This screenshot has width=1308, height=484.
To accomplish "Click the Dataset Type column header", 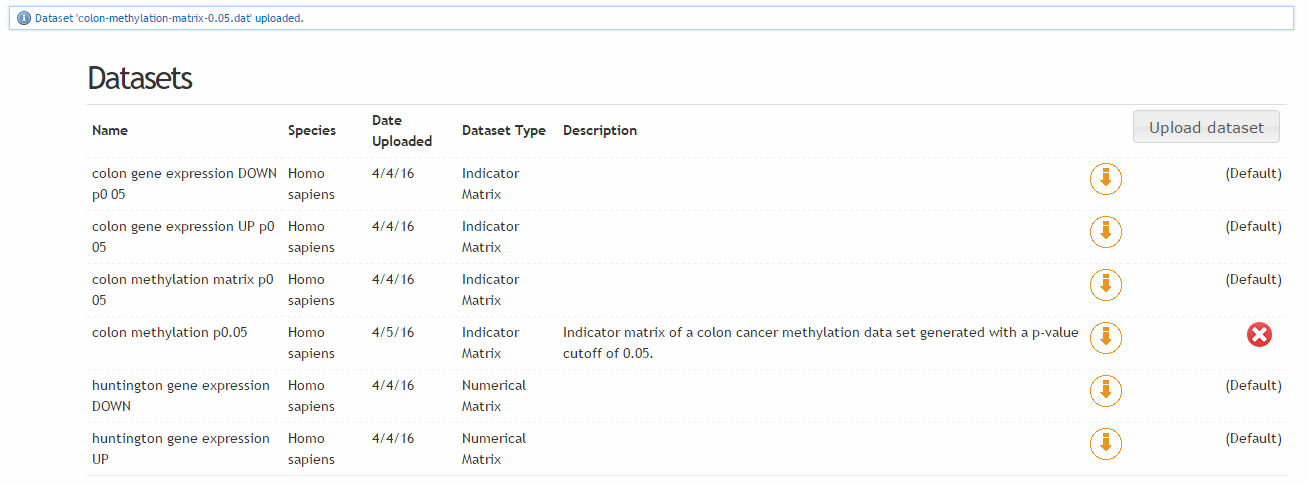I will click(504, 130).
